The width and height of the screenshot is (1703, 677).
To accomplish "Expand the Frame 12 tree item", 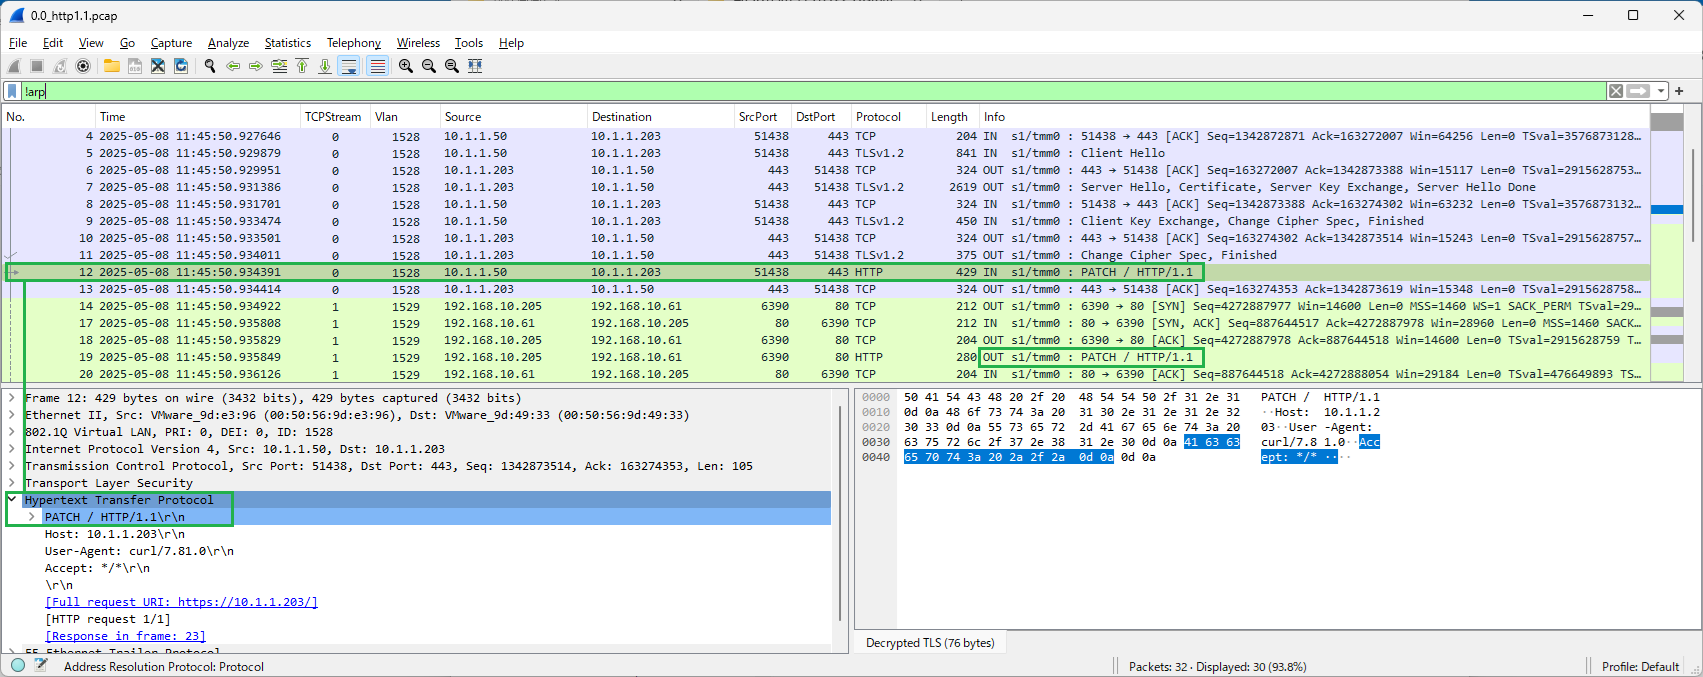I will (12, 398).
